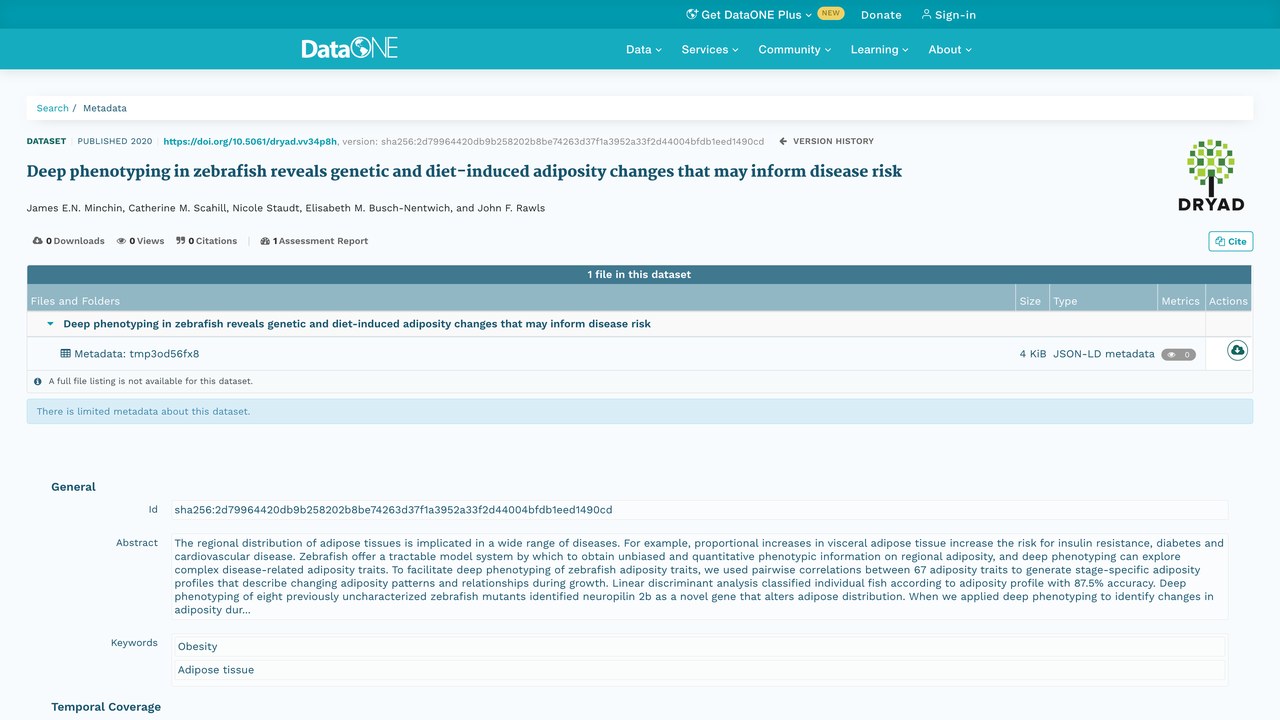Open the Data menu
This screenshot has width=1280, height=720.
644,49
